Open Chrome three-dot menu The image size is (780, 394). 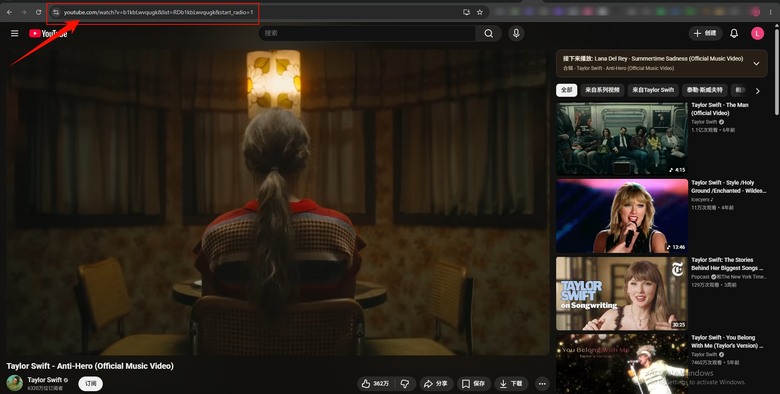pos(771,12)
